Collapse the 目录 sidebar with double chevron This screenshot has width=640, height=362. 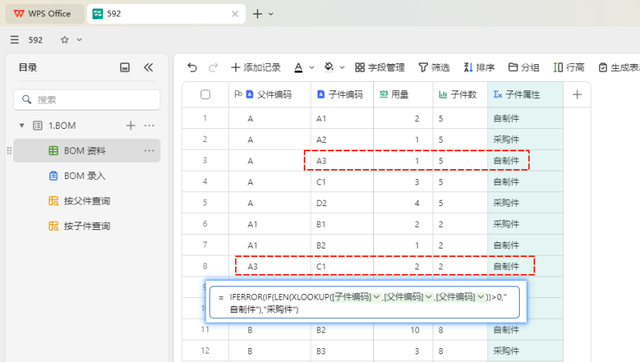click(x=148, y=67)
